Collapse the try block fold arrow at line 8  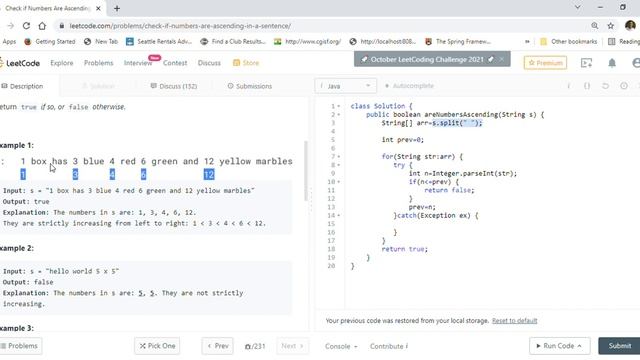tap(339, 165)
